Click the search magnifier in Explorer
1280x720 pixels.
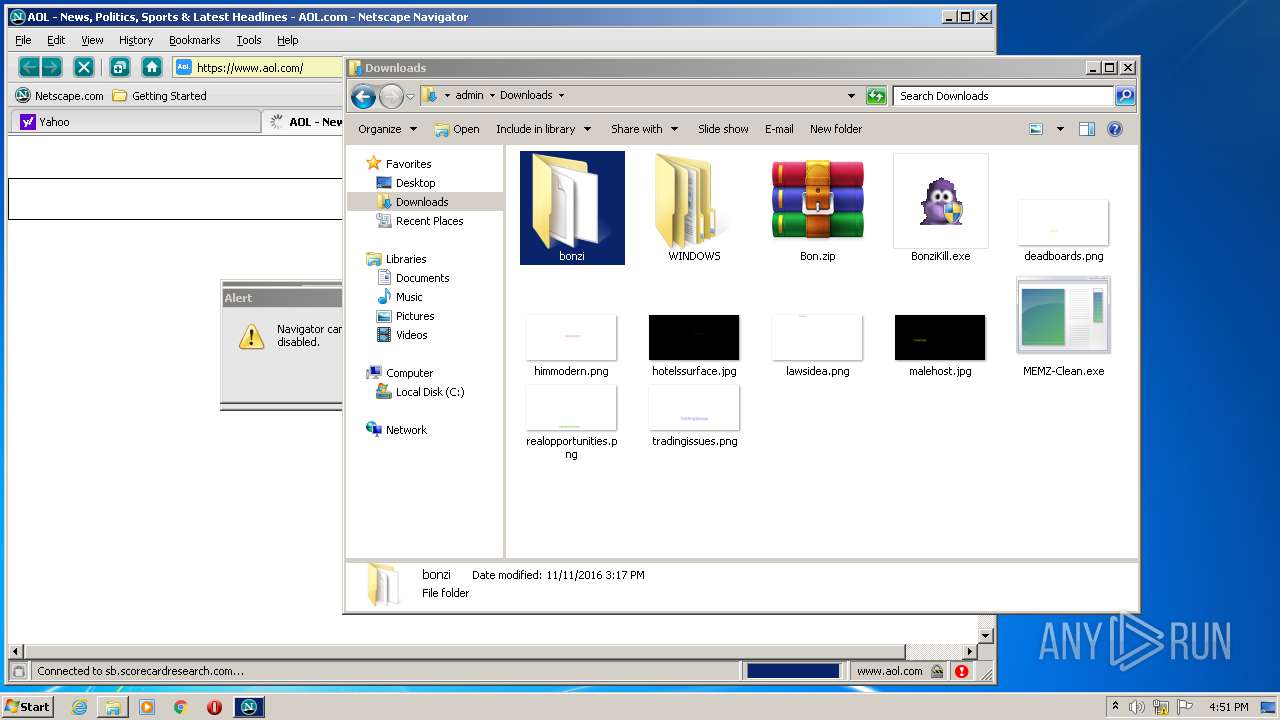tap(1125, 96)
